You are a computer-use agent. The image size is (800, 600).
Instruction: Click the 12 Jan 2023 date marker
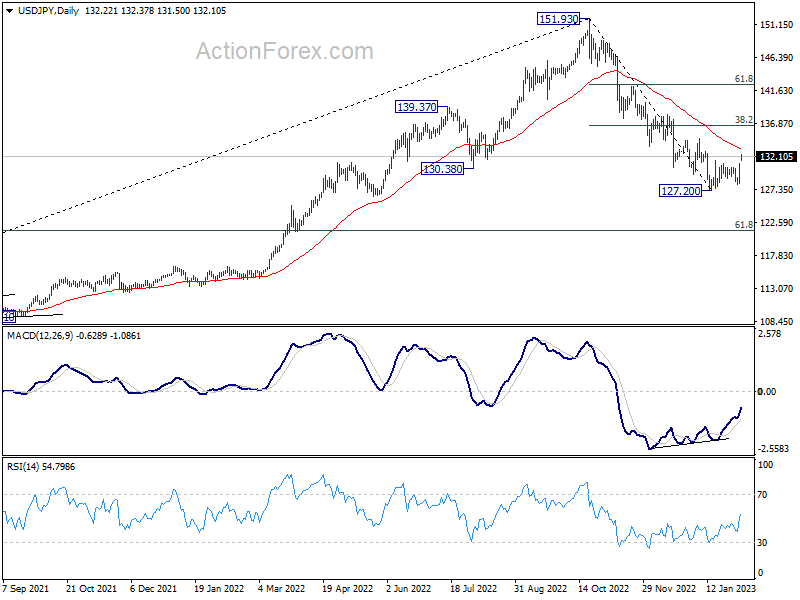(731, 588)
